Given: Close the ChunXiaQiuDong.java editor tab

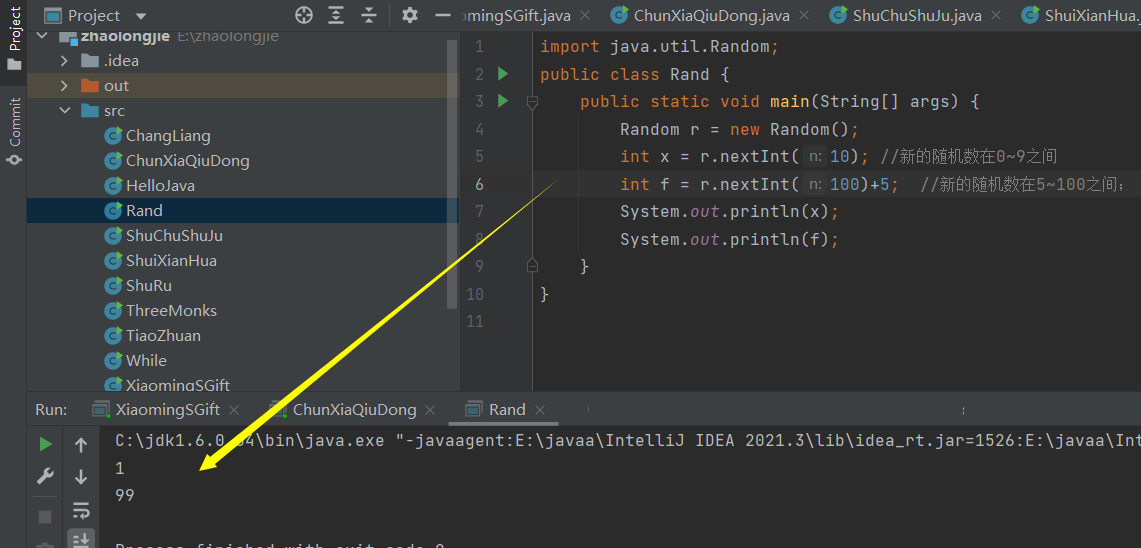Looking at the screenshot, I should (804, 15).
